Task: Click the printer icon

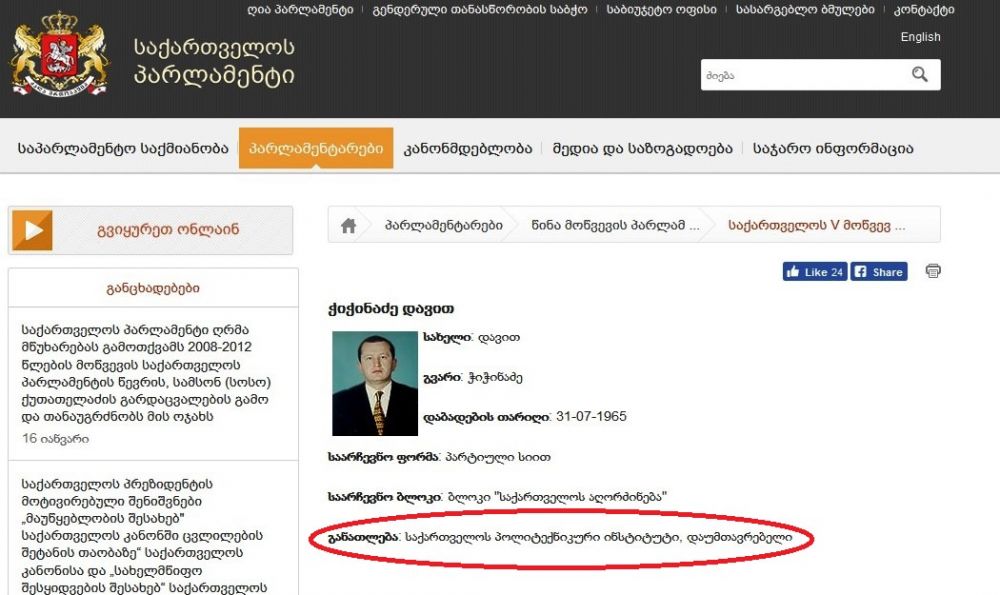Action: tap(933, 271)
